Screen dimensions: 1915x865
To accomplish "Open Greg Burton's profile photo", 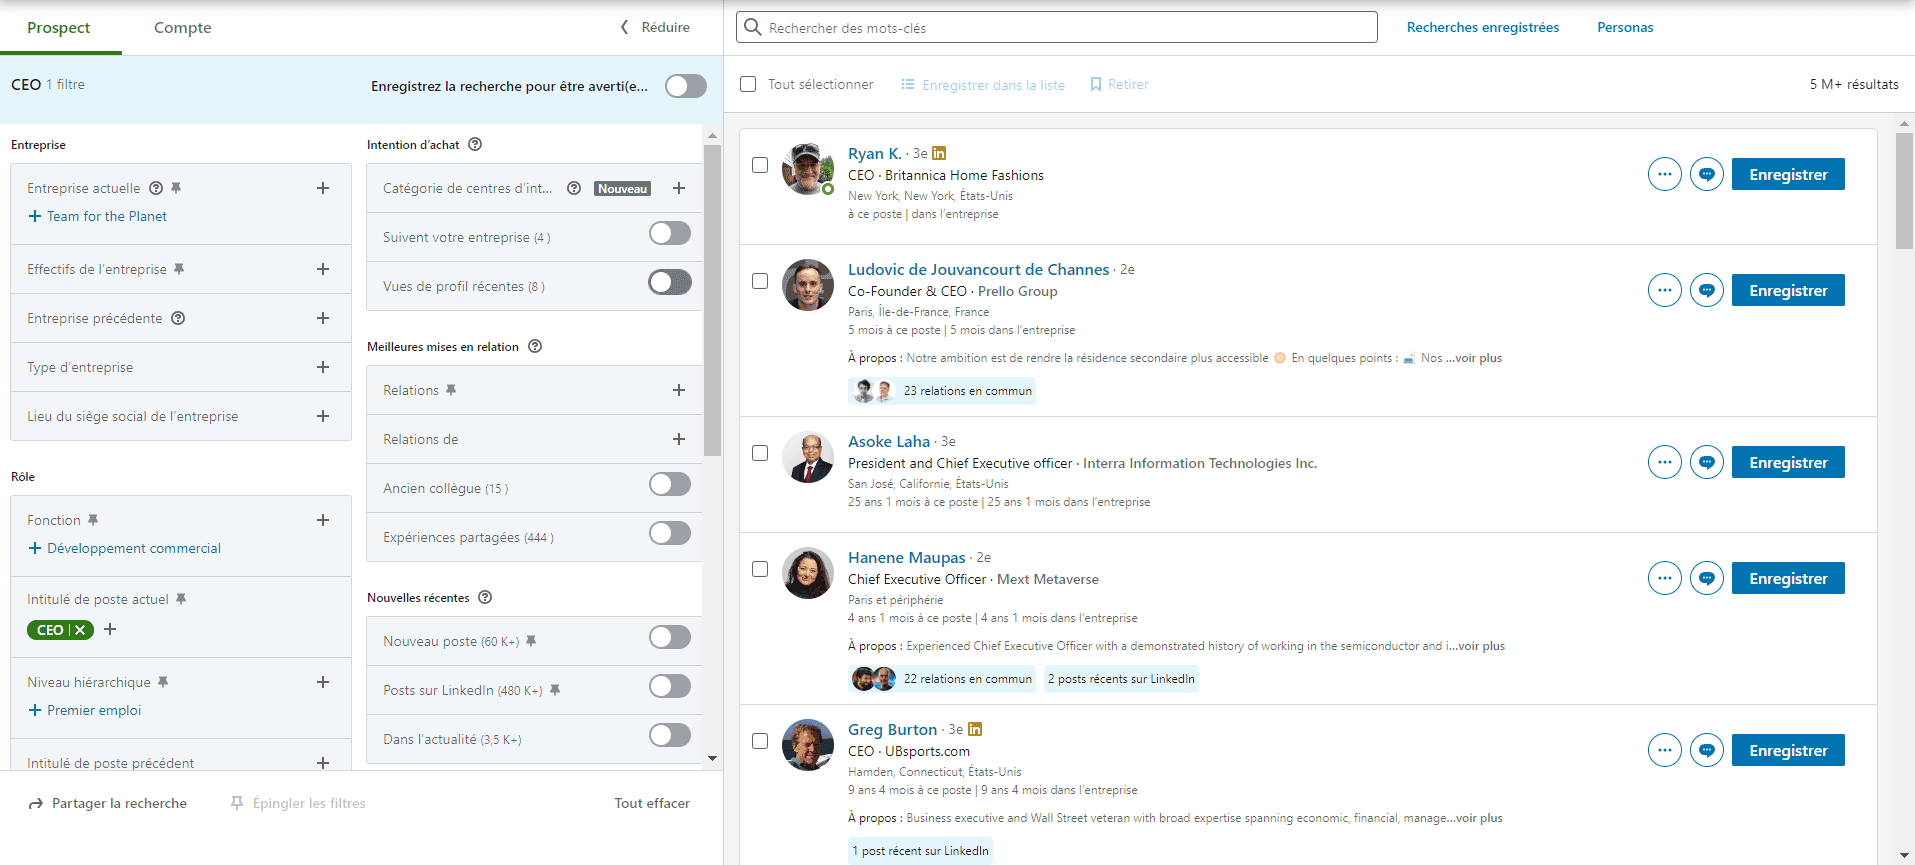I will click(x=808, y=745).
